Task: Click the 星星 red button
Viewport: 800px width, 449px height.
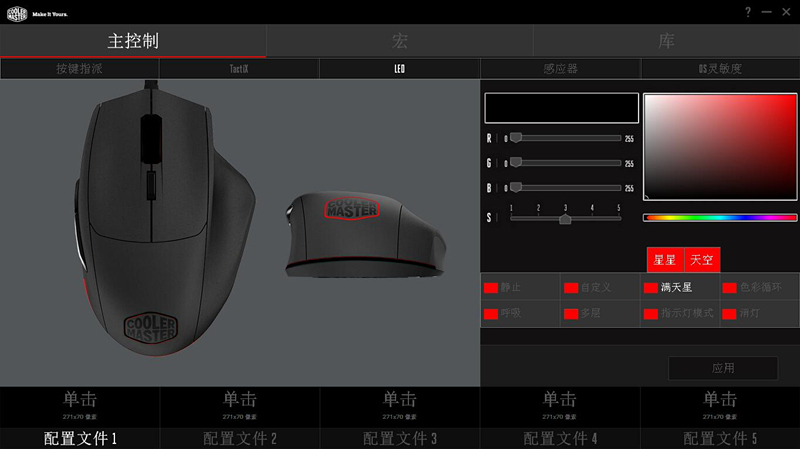Action: (x=665, y=260)
